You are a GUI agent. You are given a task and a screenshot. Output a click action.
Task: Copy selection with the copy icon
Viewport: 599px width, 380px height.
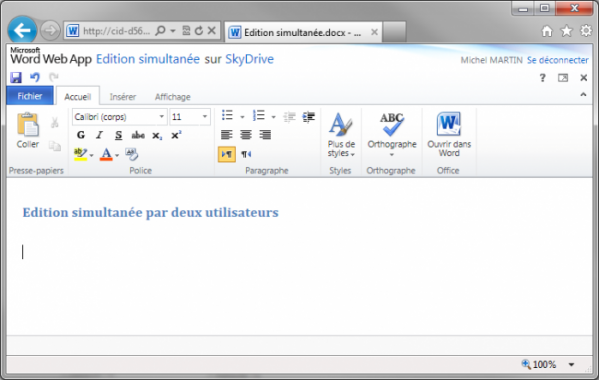[55, 146]
